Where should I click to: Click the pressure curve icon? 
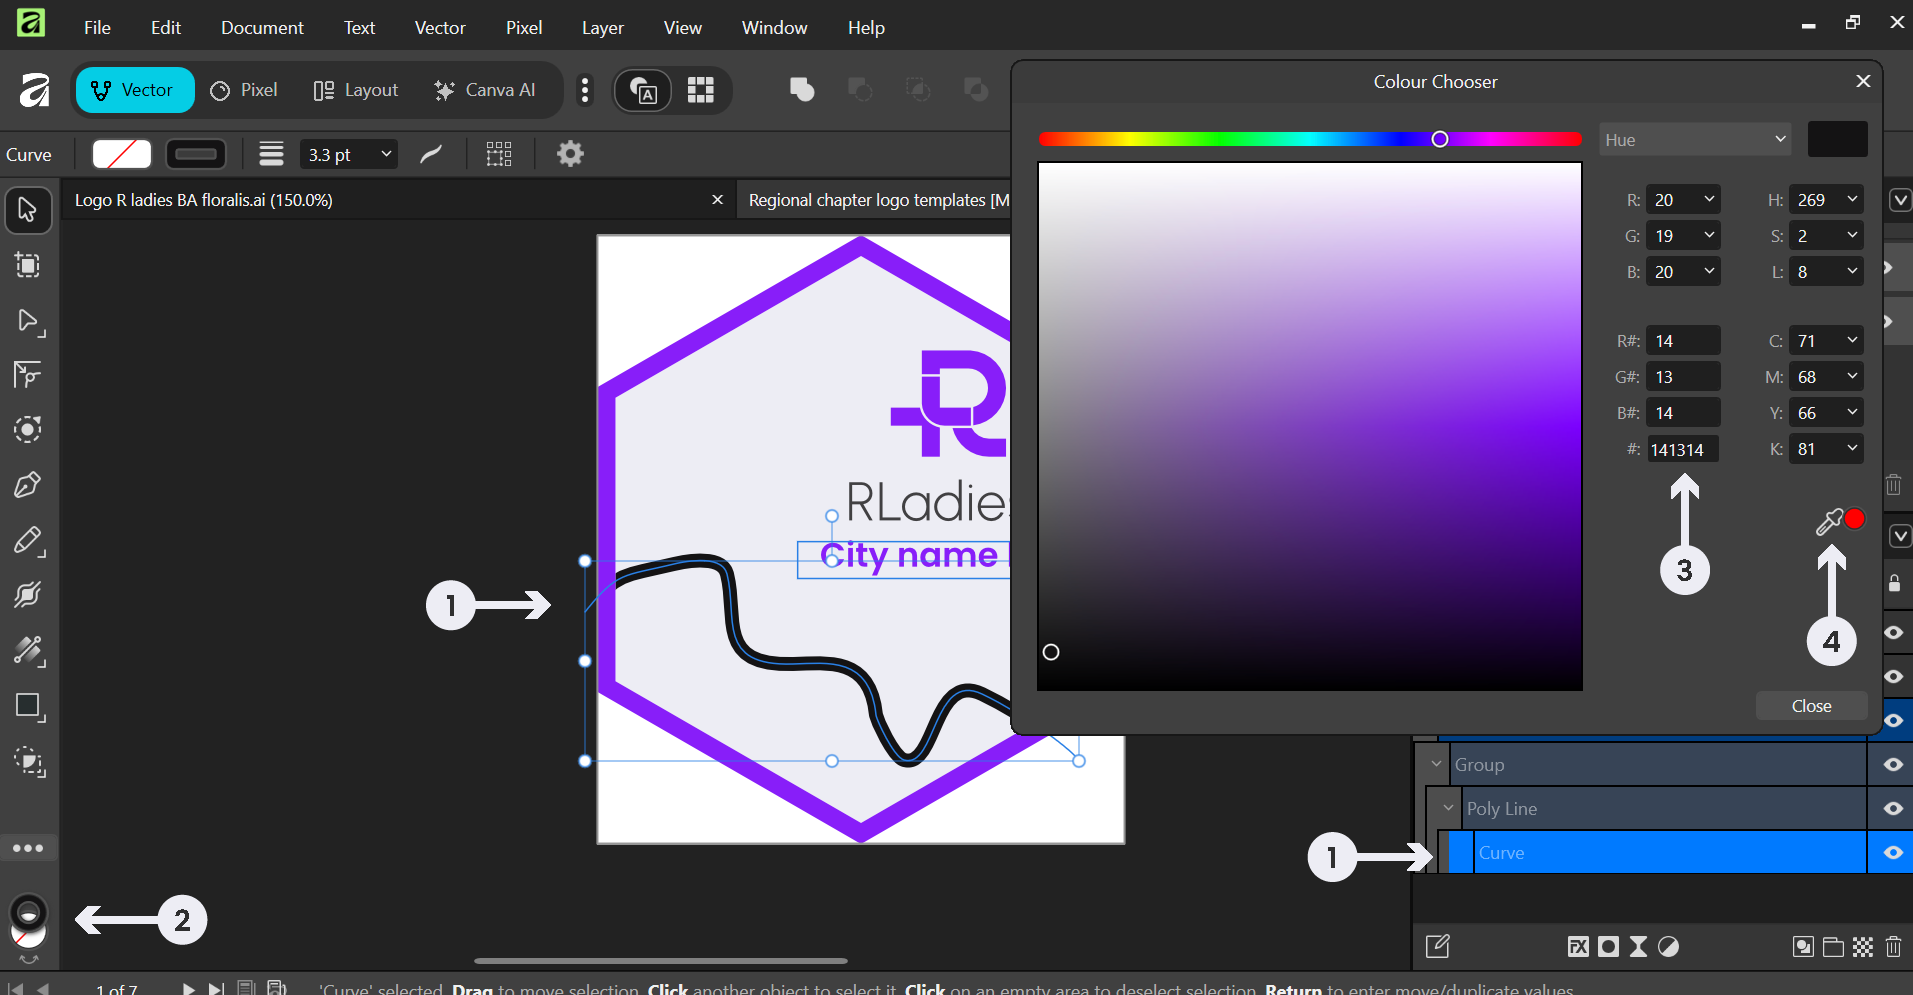point(431,154)
